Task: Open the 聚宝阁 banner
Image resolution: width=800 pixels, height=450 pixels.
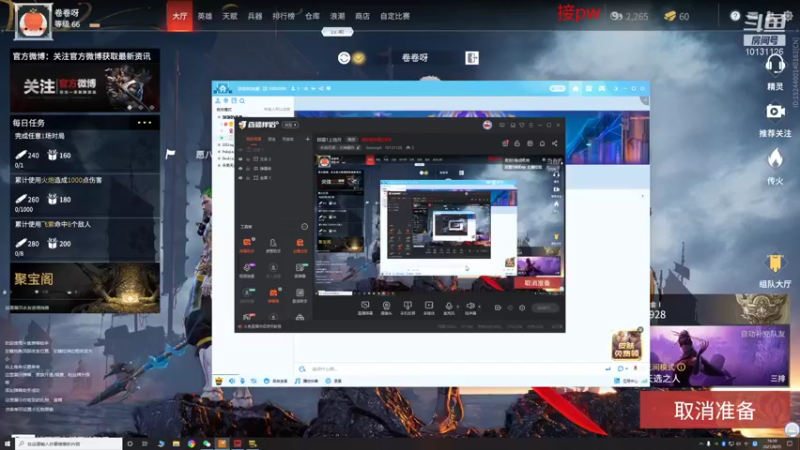Action: point(85,287)
